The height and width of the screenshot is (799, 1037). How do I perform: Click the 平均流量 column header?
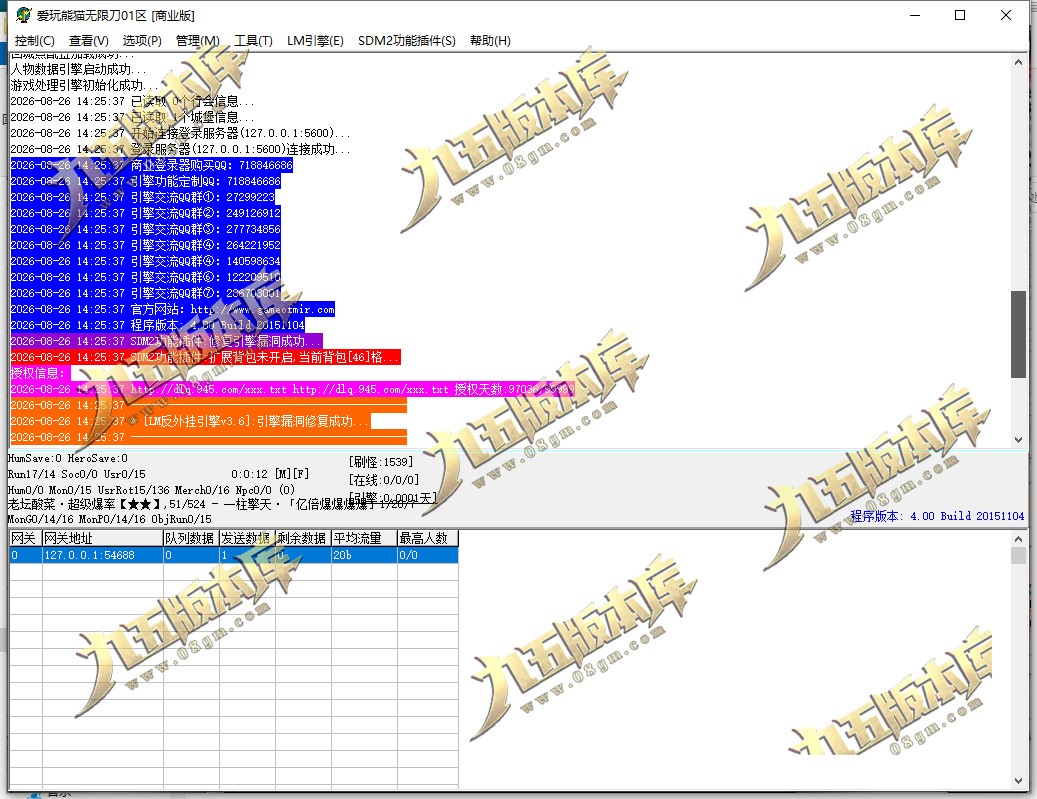point(364,538)
